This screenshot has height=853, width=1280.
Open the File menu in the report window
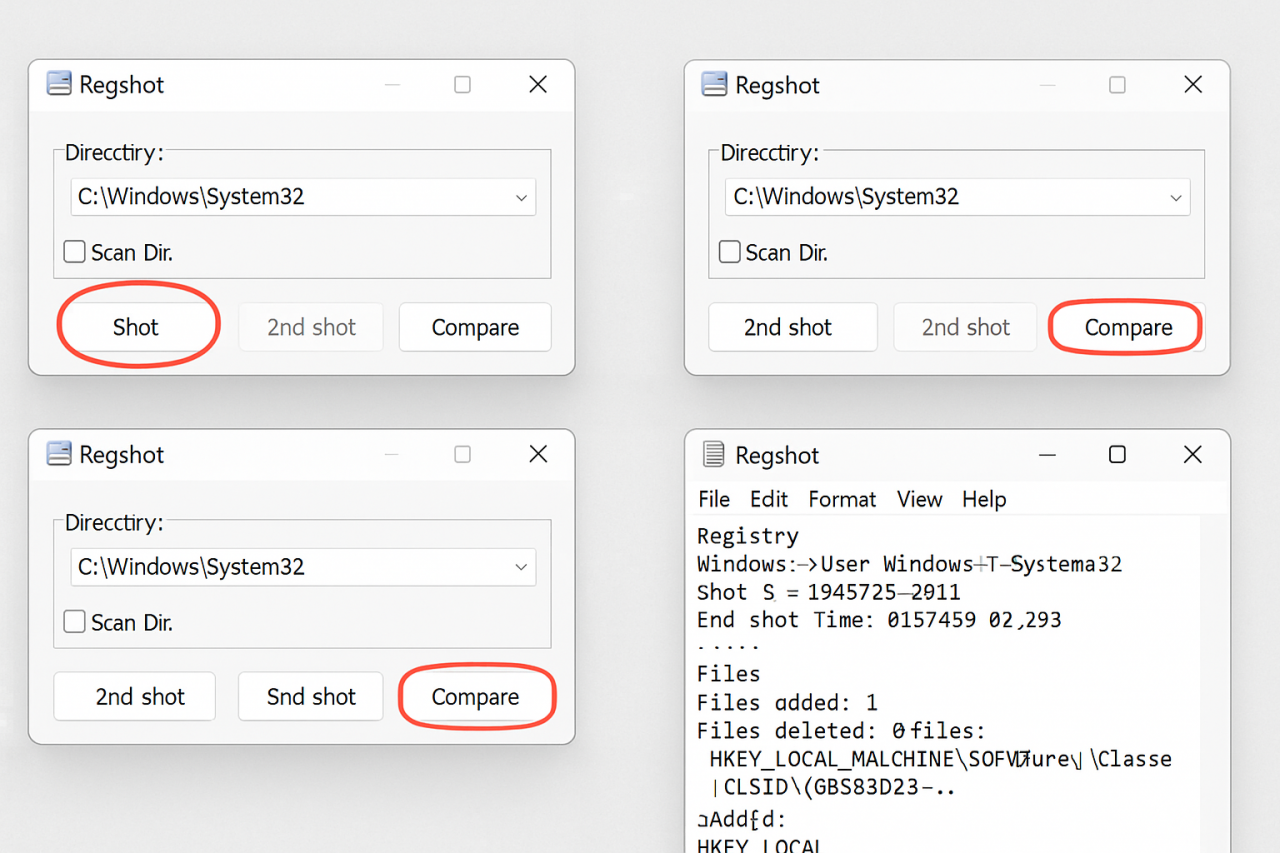[714, 499]
